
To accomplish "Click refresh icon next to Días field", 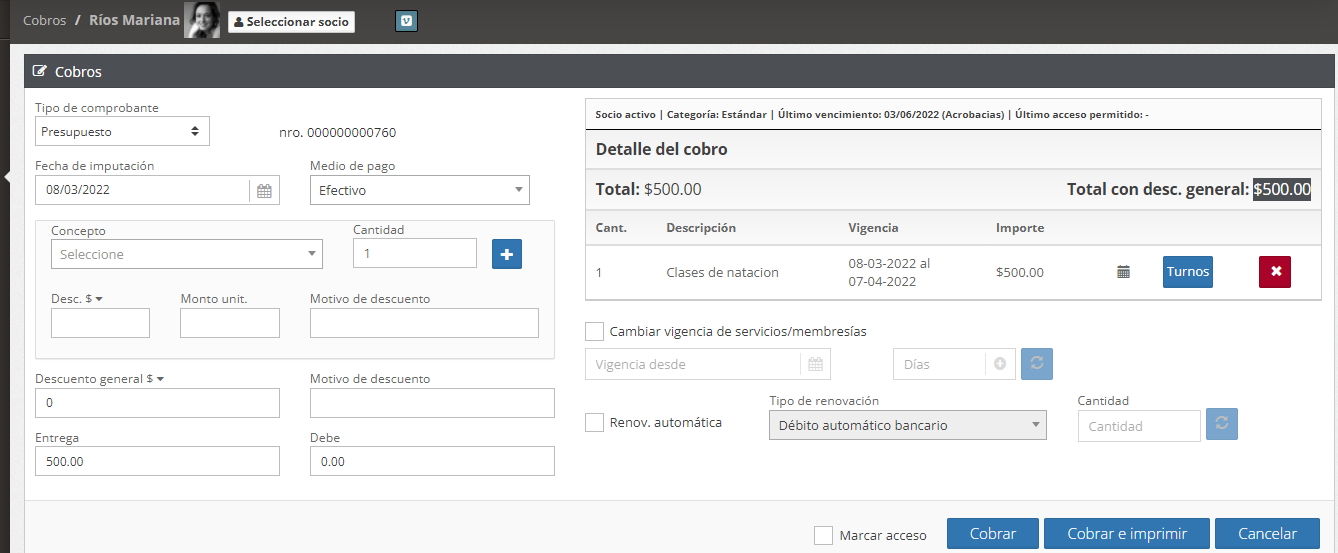I will (x=1035, y=364).
